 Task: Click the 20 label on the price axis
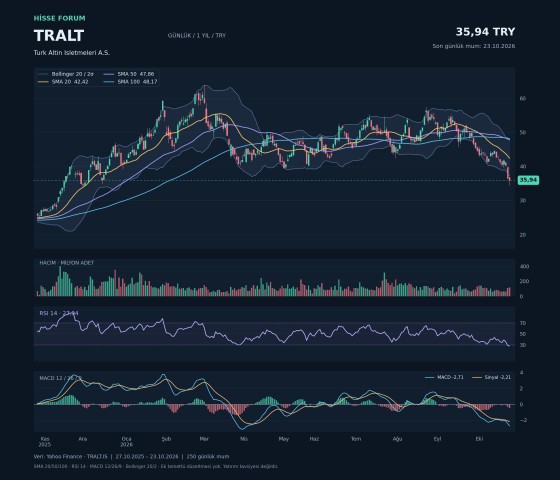(x=522, y=235)
